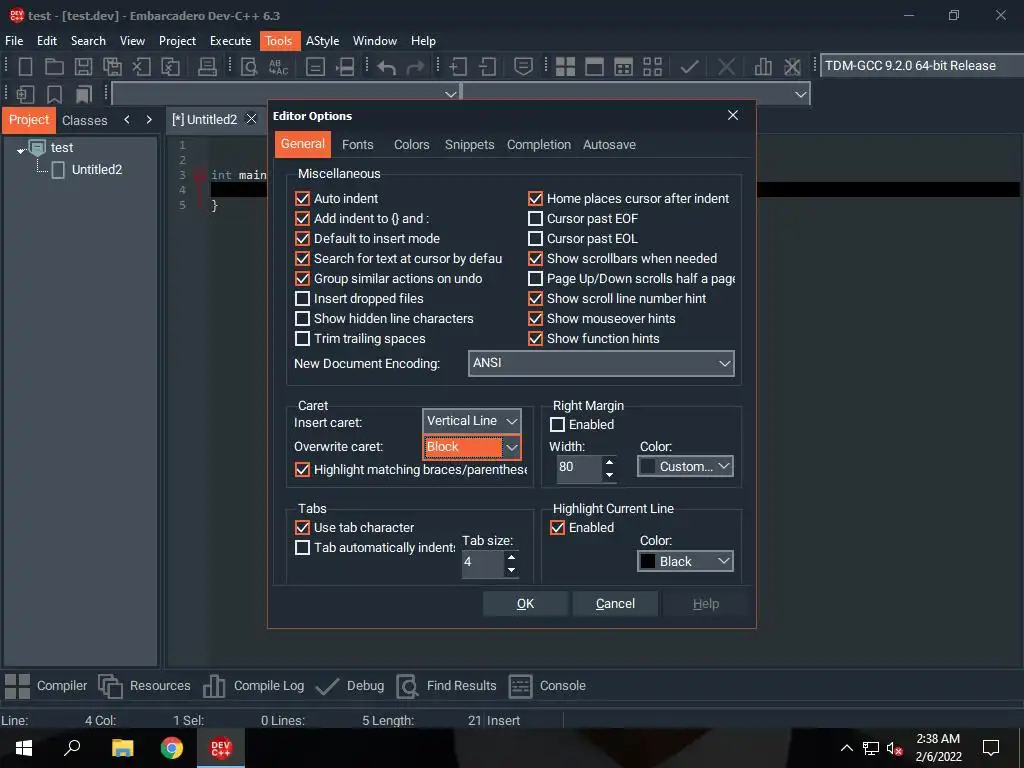The image size is (1024, 768).
Task: Open the Resources panel at bottom
Action: 144,686
